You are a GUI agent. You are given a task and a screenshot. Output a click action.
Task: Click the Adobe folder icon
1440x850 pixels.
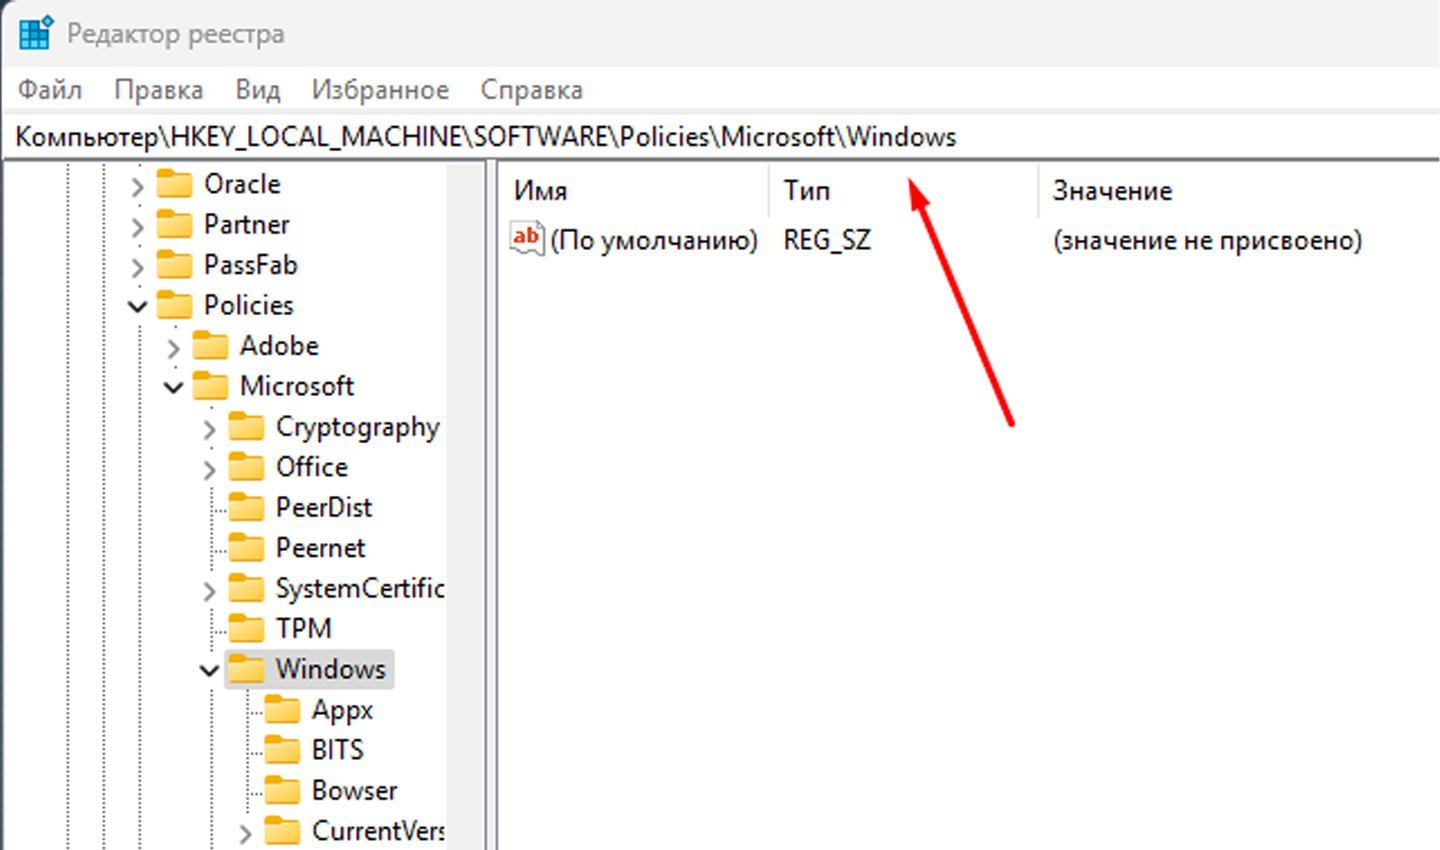click(x=211, y=346)
